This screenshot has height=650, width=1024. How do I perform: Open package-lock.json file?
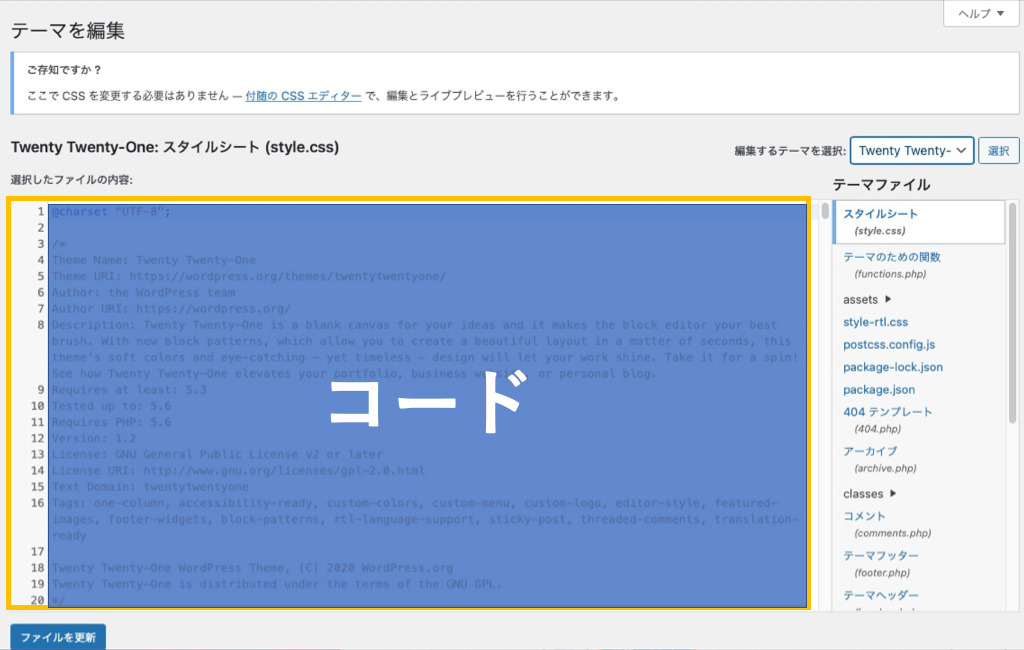(893, 367)
